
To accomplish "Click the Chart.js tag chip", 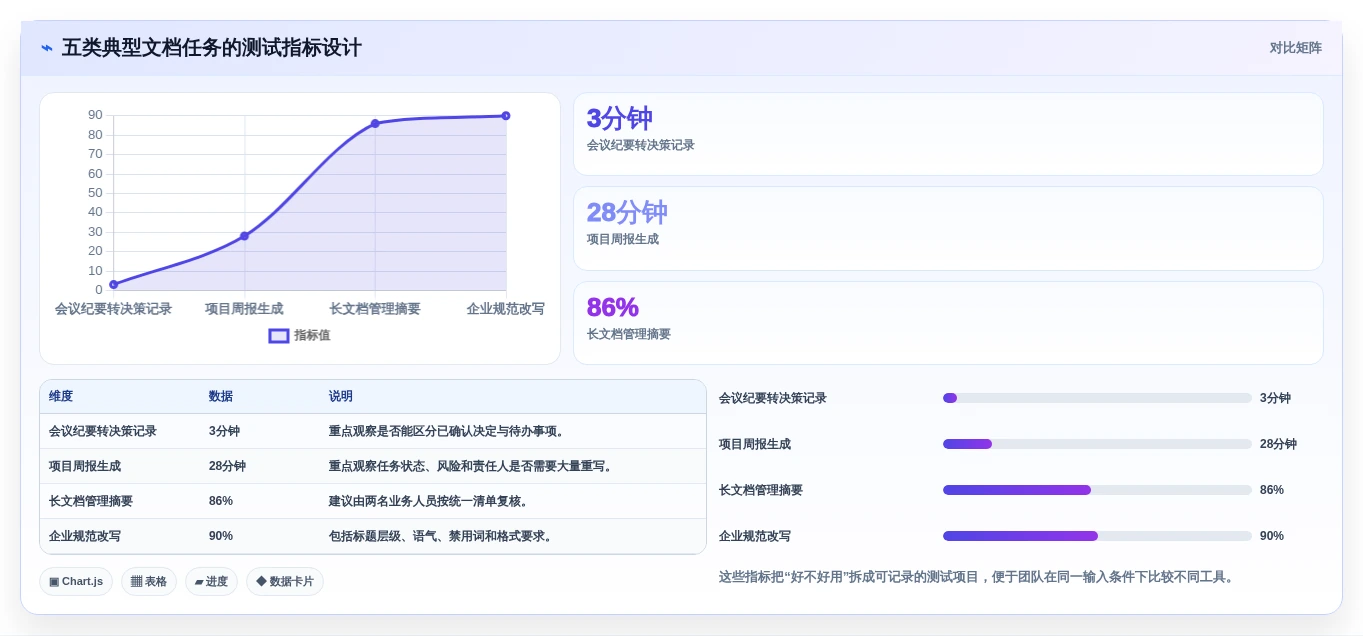I will click(76, 582).
